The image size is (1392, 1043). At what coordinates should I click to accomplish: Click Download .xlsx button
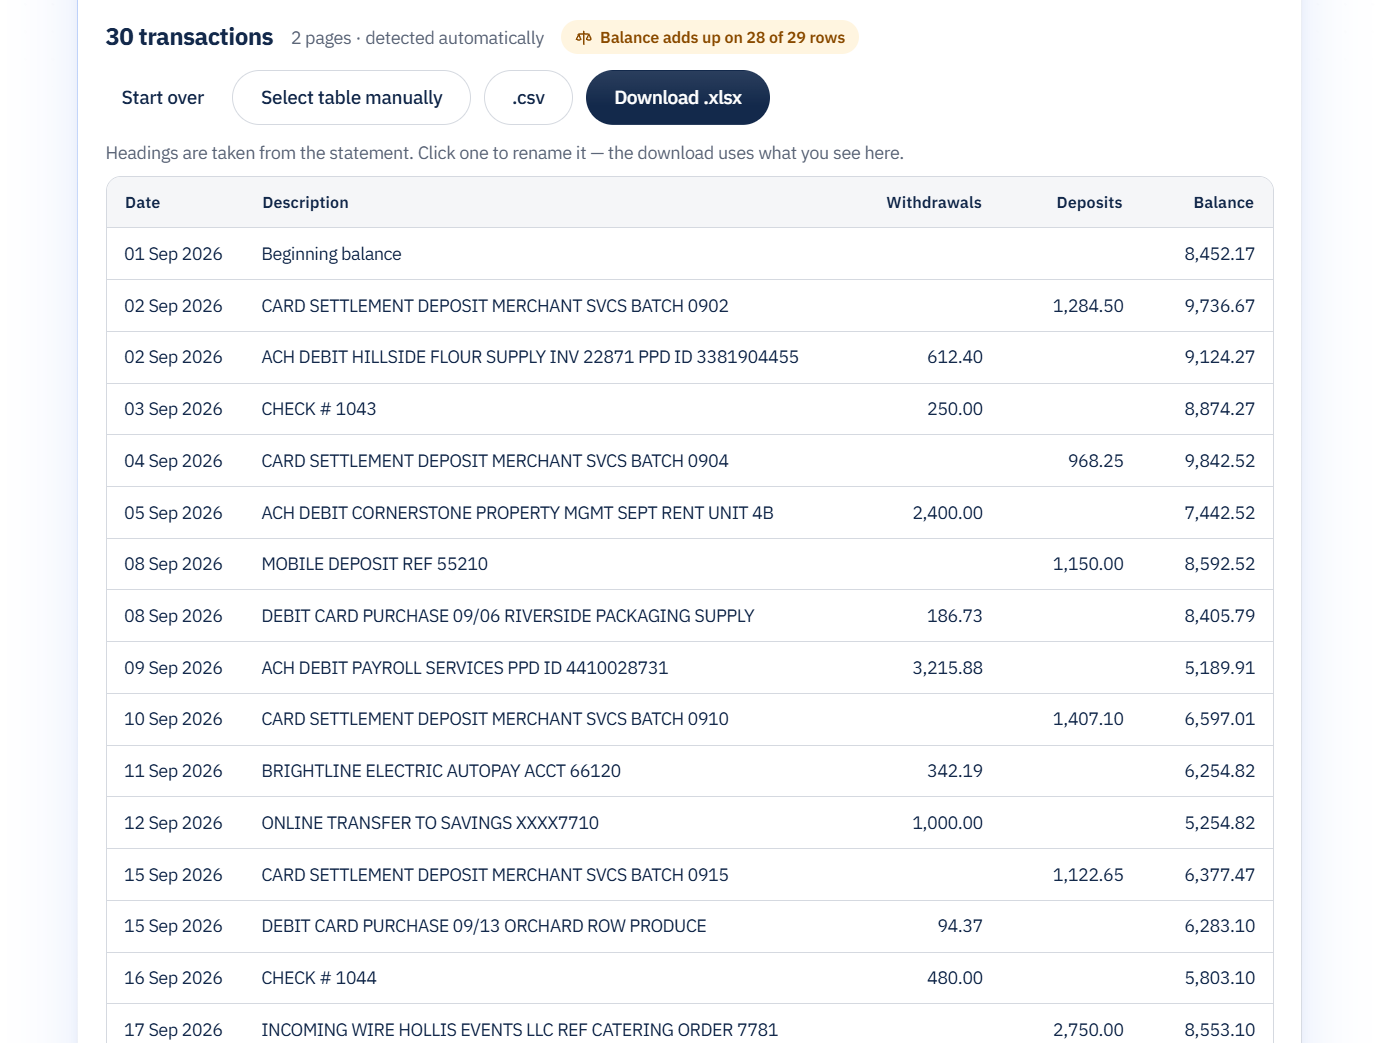(x=678, y=98)
